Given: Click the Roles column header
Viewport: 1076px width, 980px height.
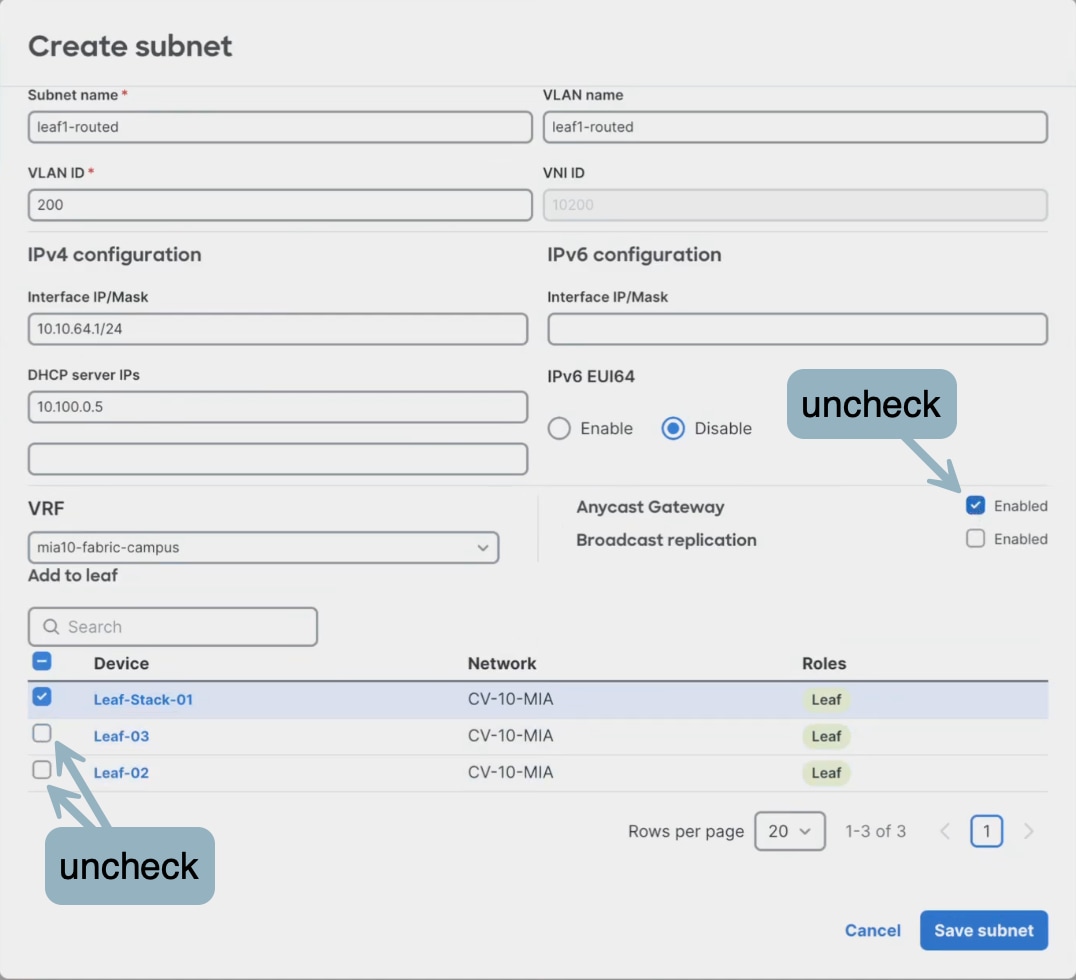Looking at the screenshot, I should pyautogui.click(x=824, y=663).
